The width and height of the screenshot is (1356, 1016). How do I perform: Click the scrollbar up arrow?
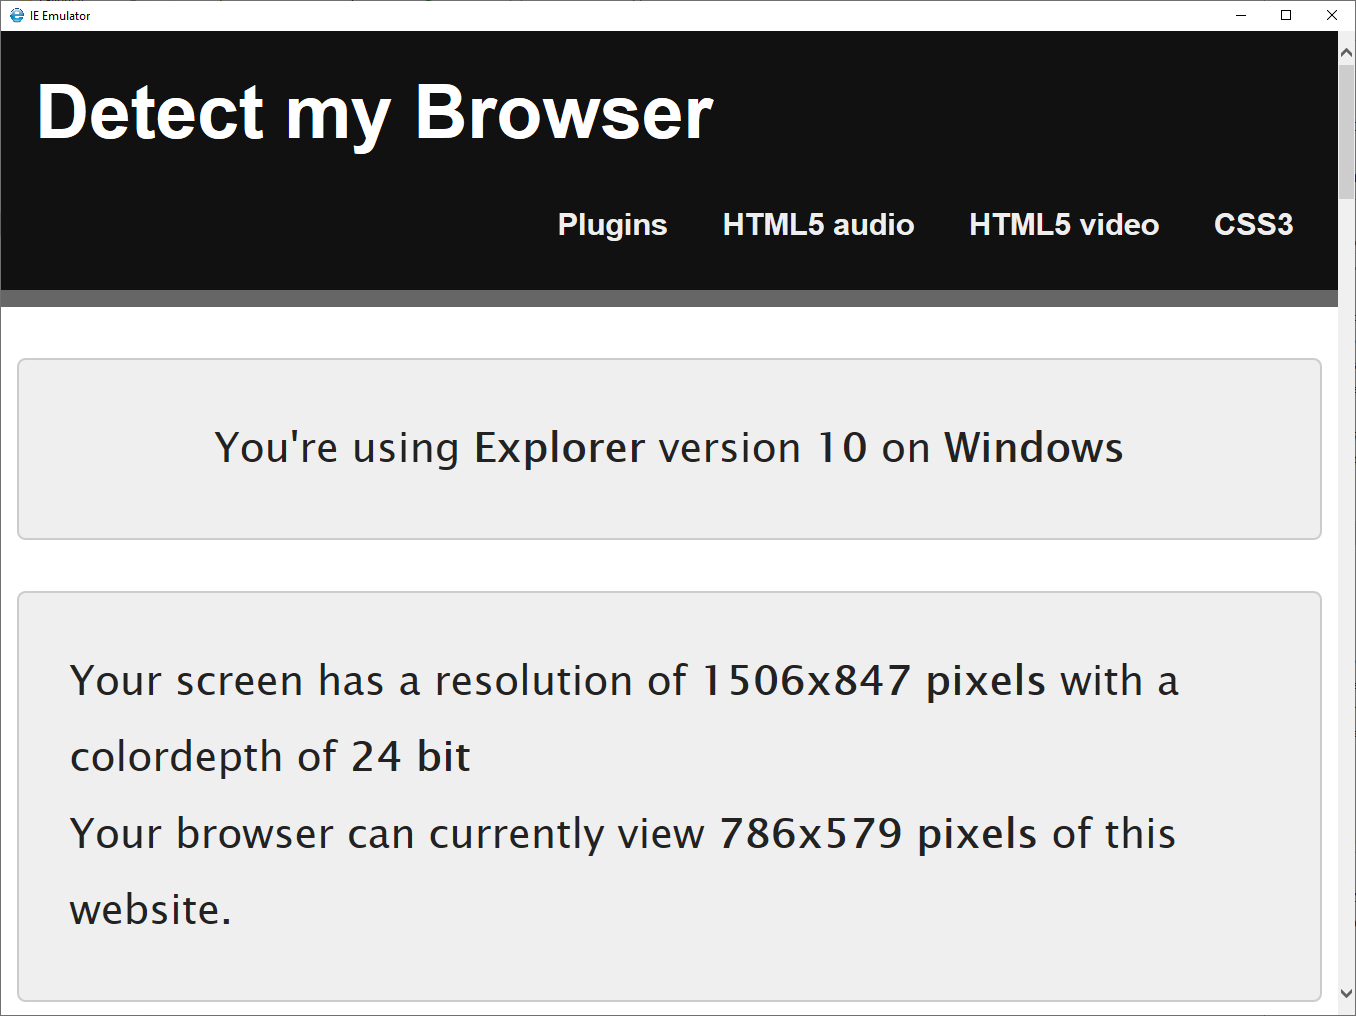click(x=1346, y=52)
